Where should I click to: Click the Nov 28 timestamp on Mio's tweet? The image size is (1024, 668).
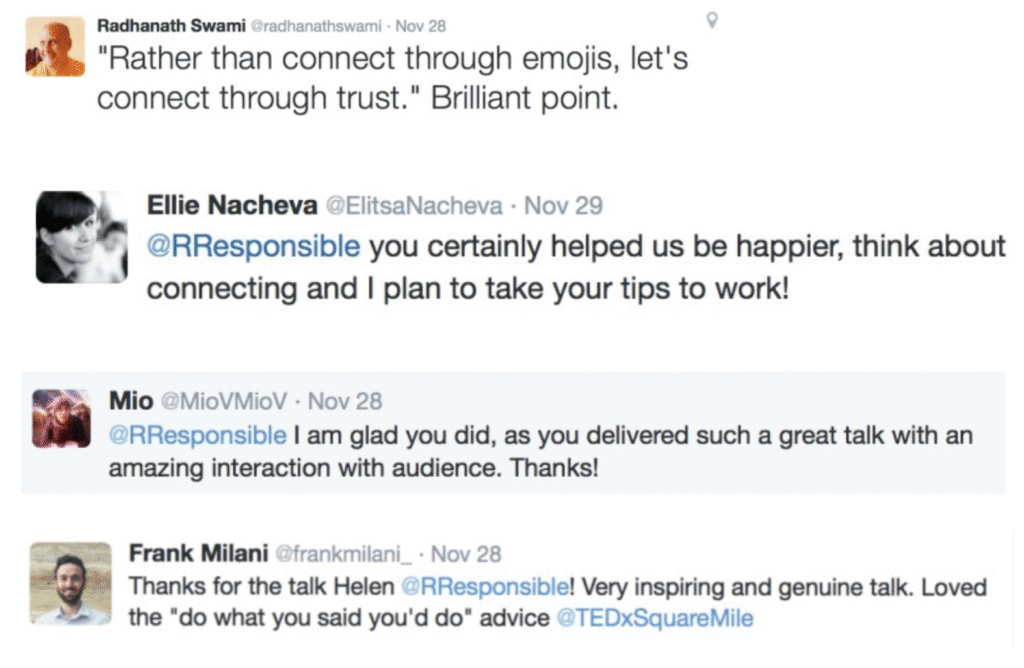click(345, 402)
